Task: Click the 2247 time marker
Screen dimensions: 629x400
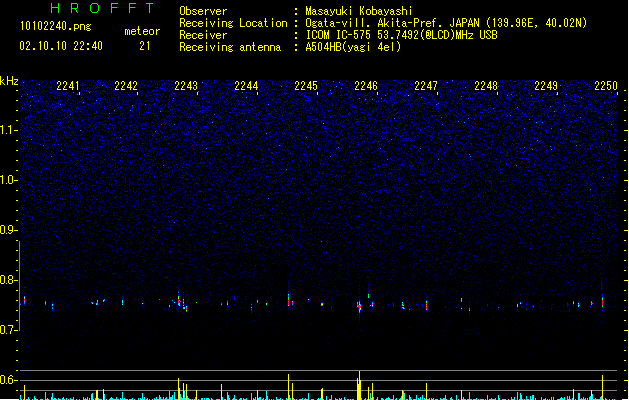Action: click(x=426, y=86)
